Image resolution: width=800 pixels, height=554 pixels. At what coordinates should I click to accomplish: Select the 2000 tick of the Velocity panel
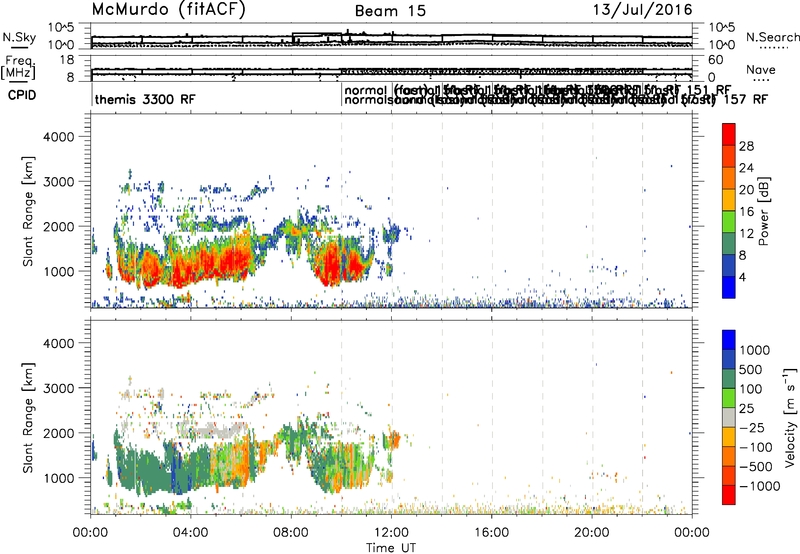click(58, 433)
